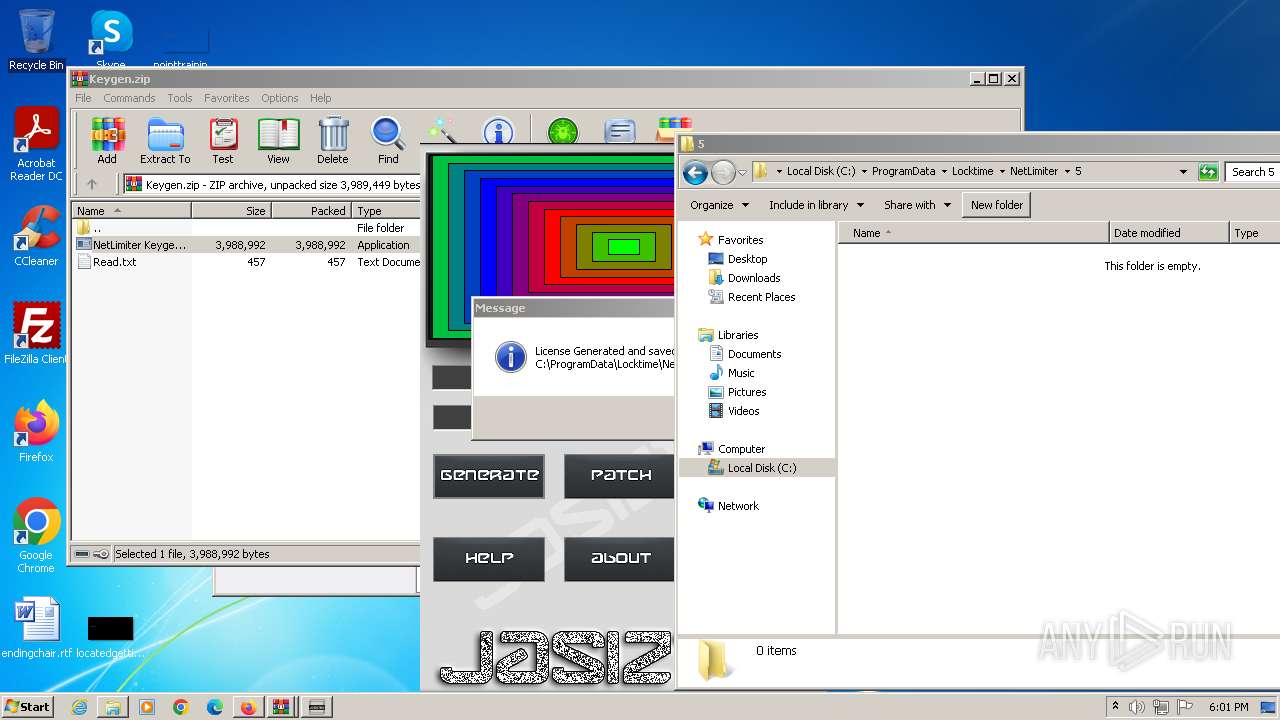This screenshot has height=720, width=1280.
Task: Click the Find icon in WinRAR toolbar
Action: [x=388, y=141]
